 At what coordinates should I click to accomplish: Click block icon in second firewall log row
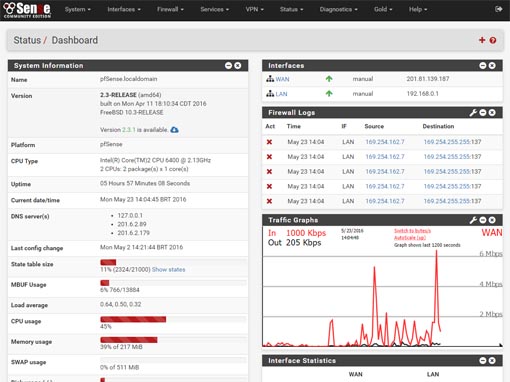click(269, 157)
